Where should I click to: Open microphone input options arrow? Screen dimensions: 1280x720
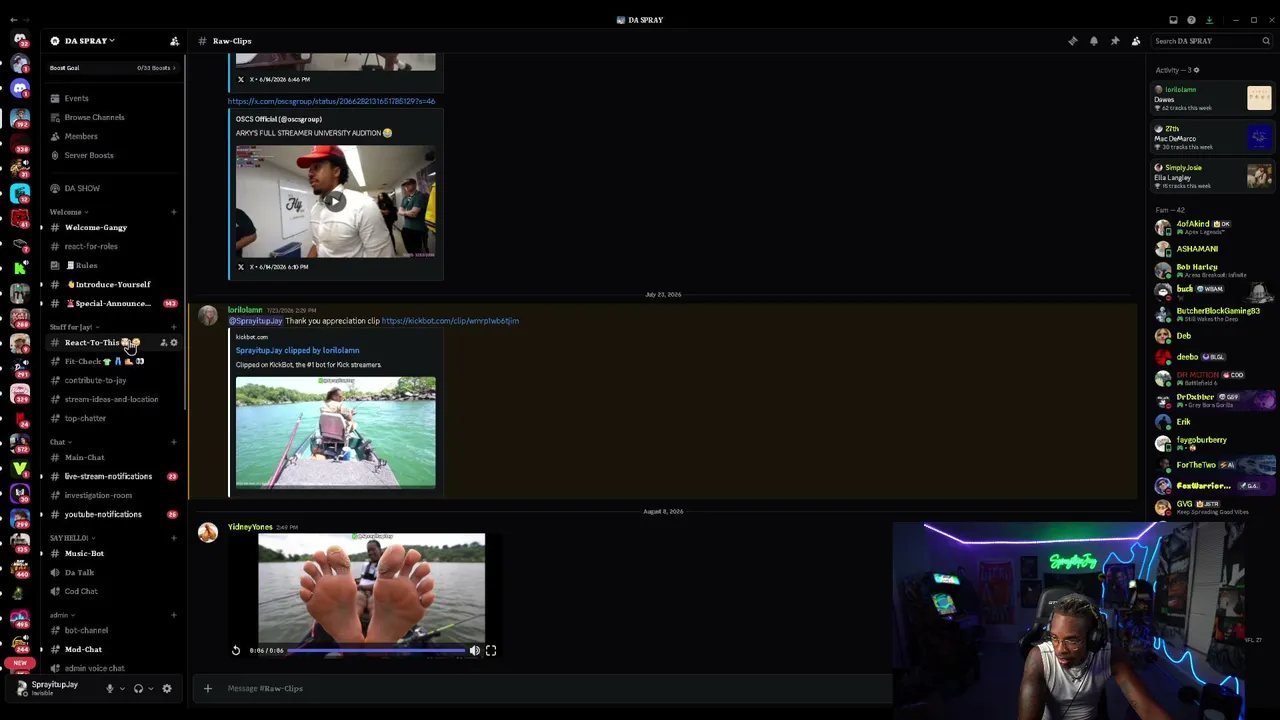click(122, 688)
